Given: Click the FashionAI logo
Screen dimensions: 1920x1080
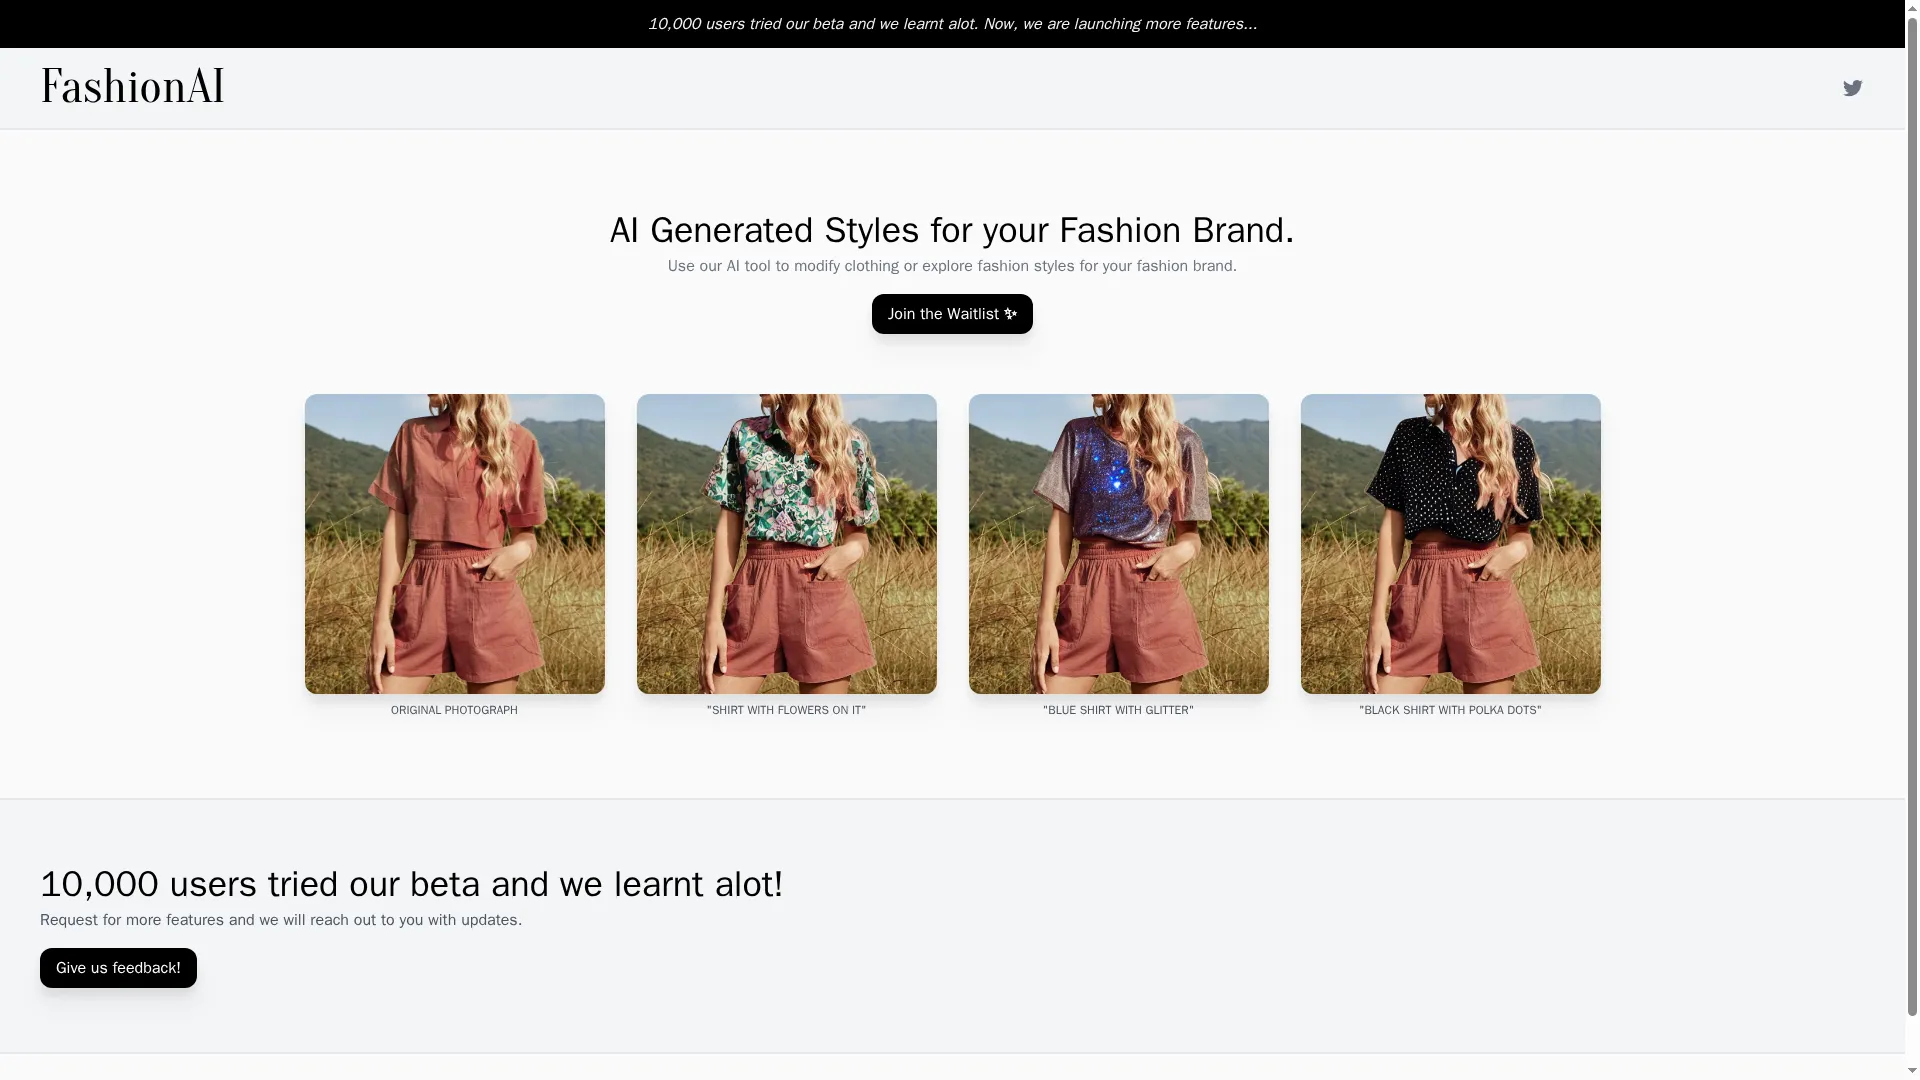Looking at the screenshot, I should pyautogui.click(x=132, y=86).
